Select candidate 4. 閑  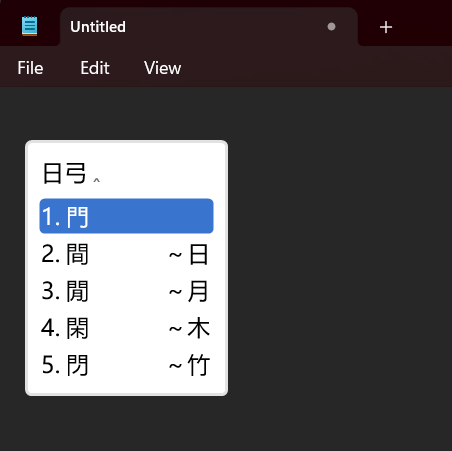coord(126,328)
